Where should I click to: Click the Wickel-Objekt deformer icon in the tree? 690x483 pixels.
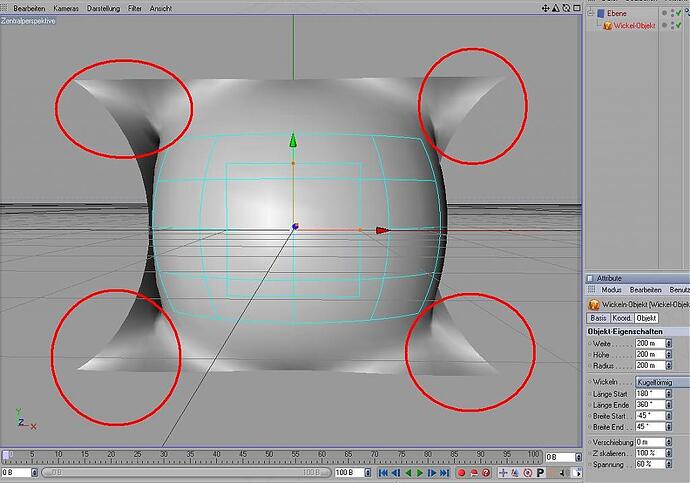click(x=608, y=26)
